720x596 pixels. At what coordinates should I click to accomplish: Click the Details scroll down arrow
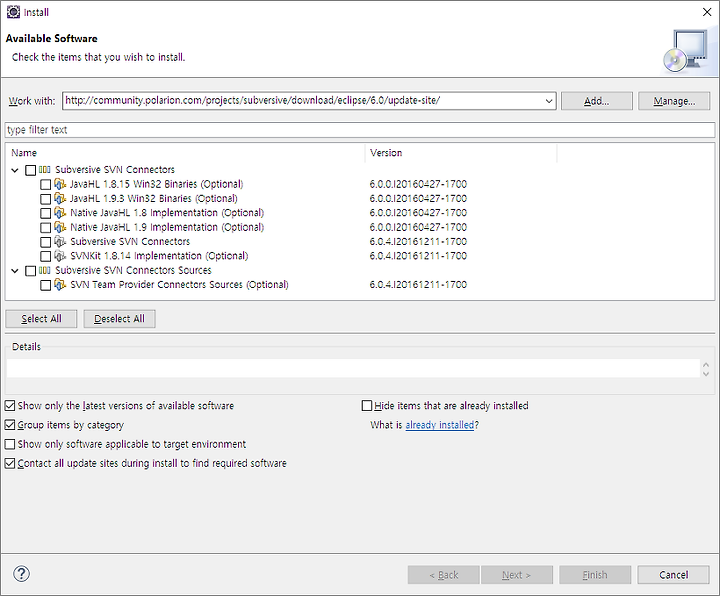tap(706, 373)
